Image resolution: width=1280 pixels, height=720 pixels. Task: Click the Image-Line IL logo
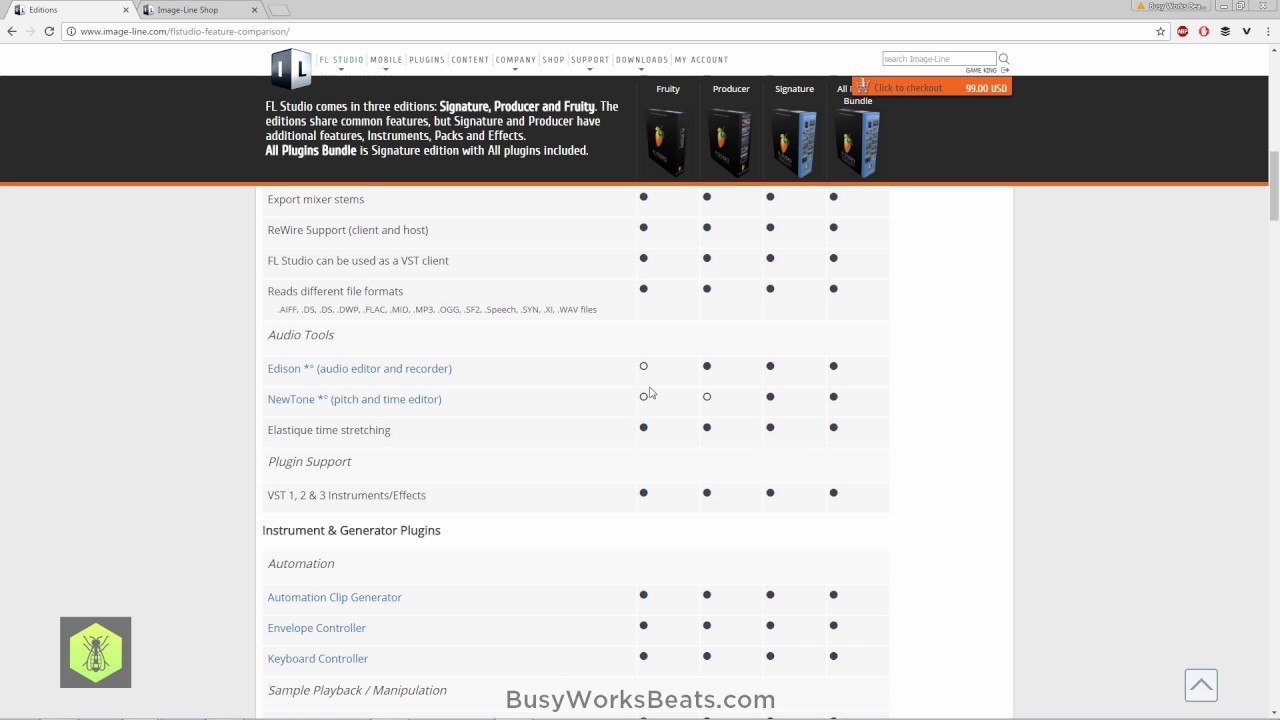pyautogui.click(x=291, y=68)
